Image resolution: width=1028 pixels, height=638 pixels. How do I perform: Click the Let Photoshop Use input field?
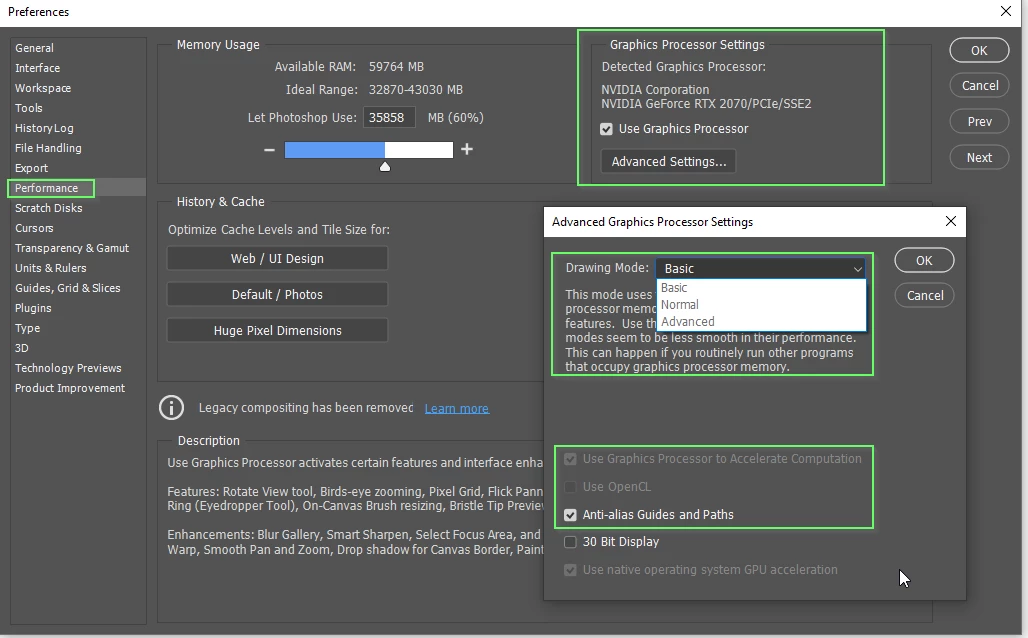click(x=389, y=118)
